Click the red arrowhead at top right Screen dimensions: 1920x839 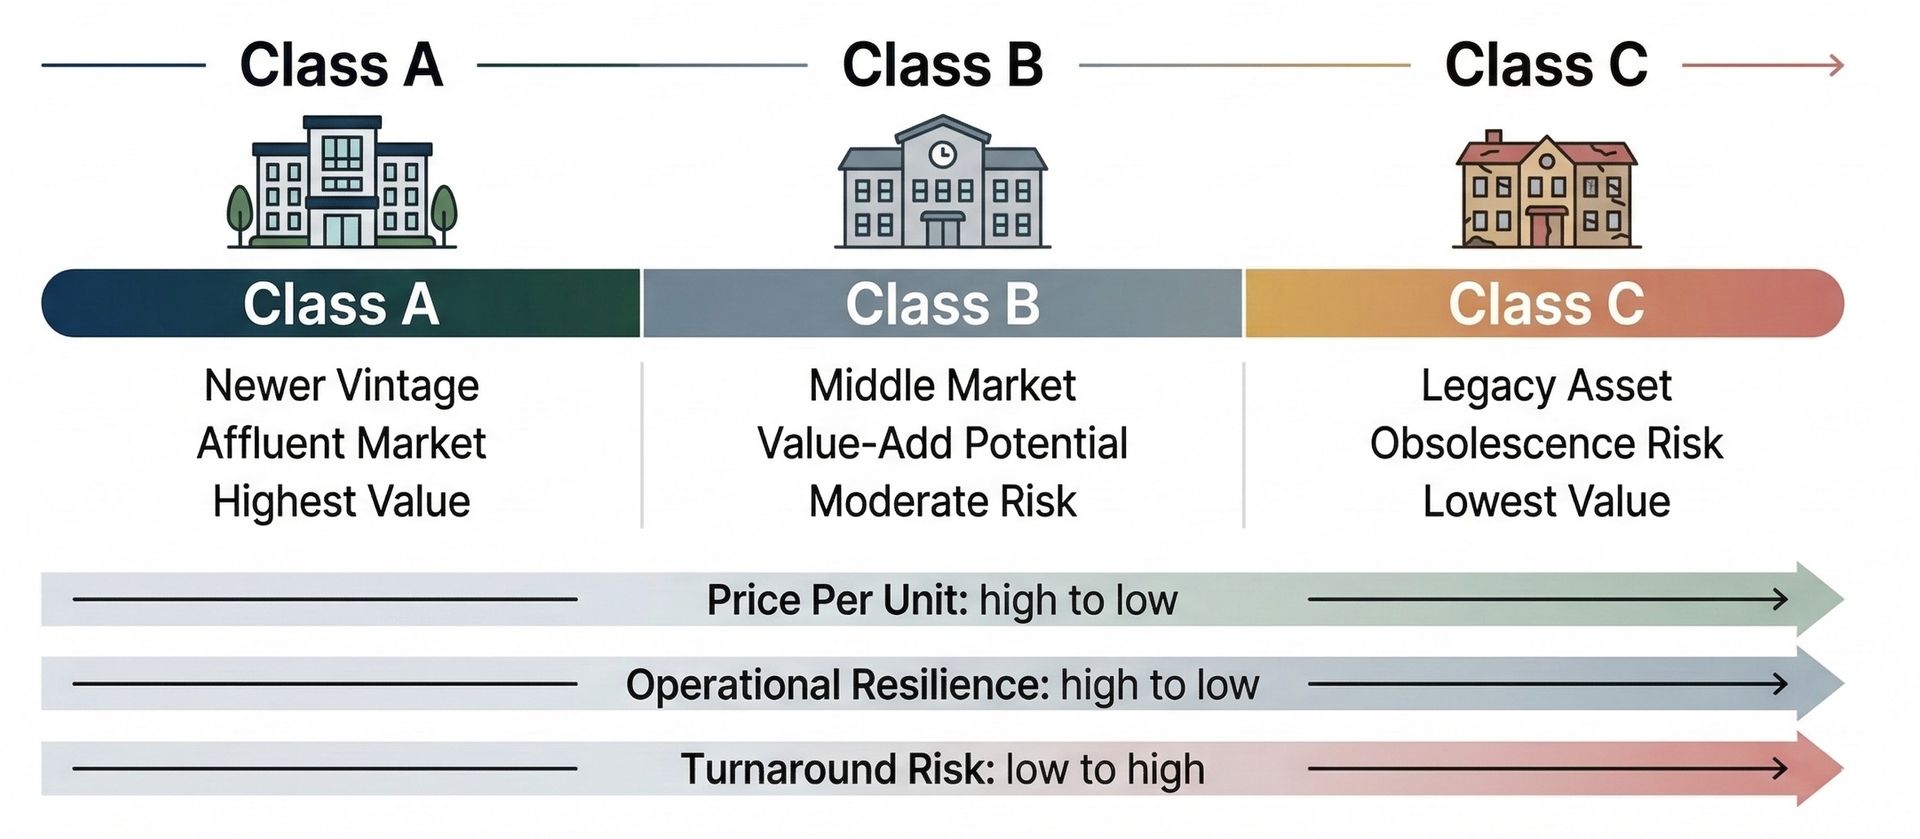pos(1835,66)
